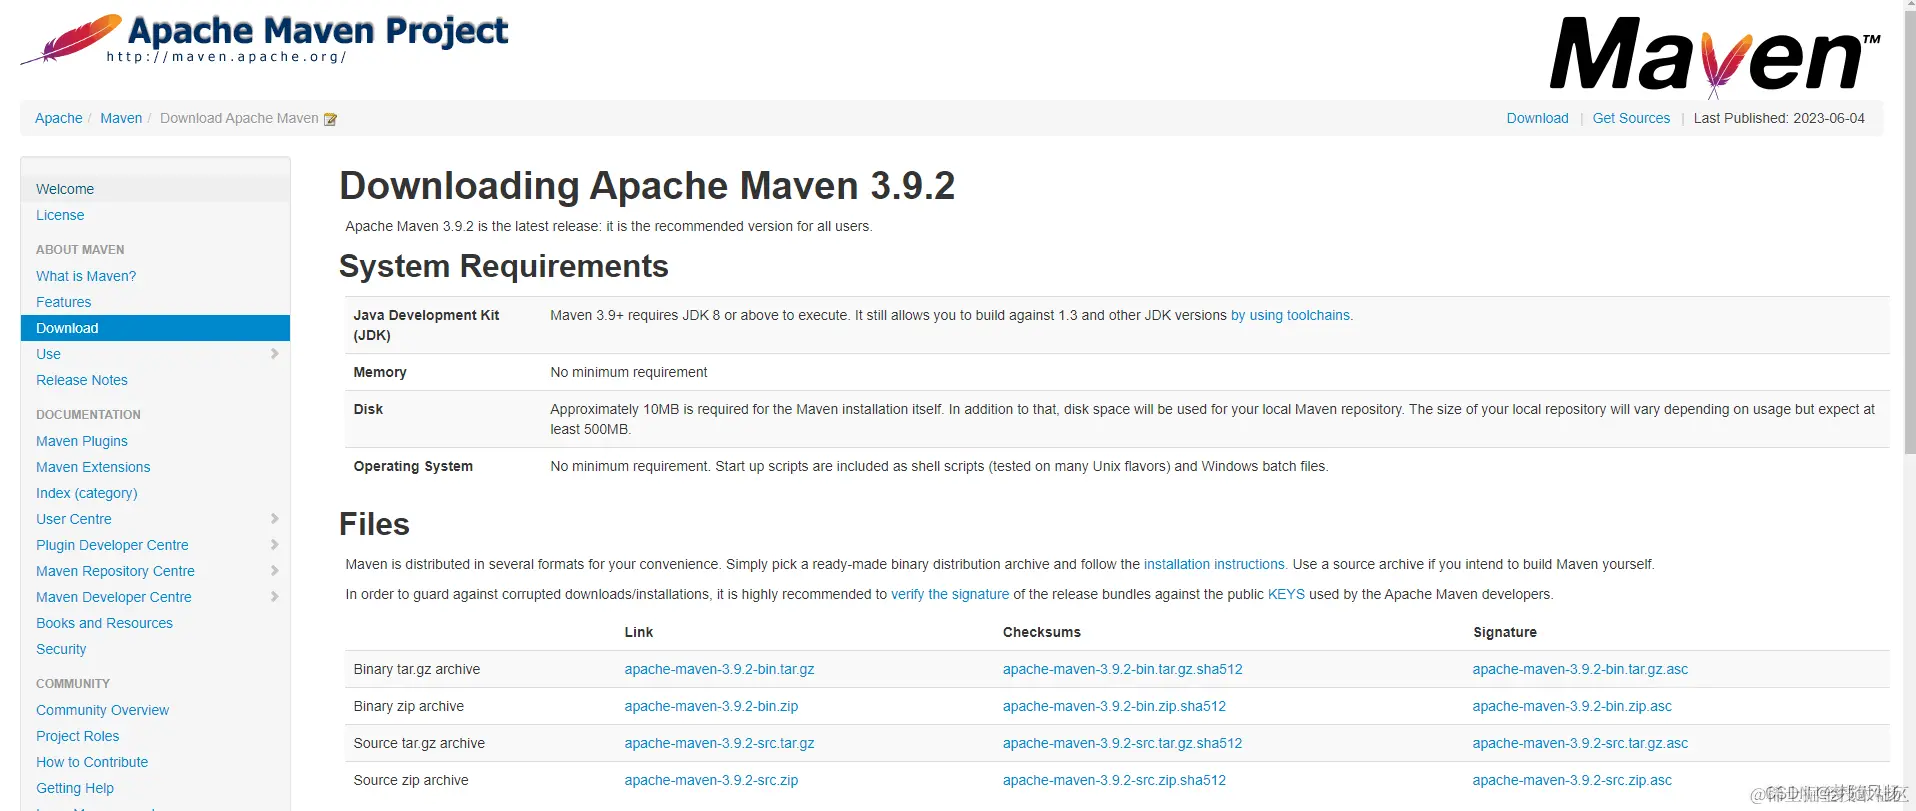Screen dimensions: 1916x811
Task: Expand the Plugin Developer Centre arrow
Action: 274,545
